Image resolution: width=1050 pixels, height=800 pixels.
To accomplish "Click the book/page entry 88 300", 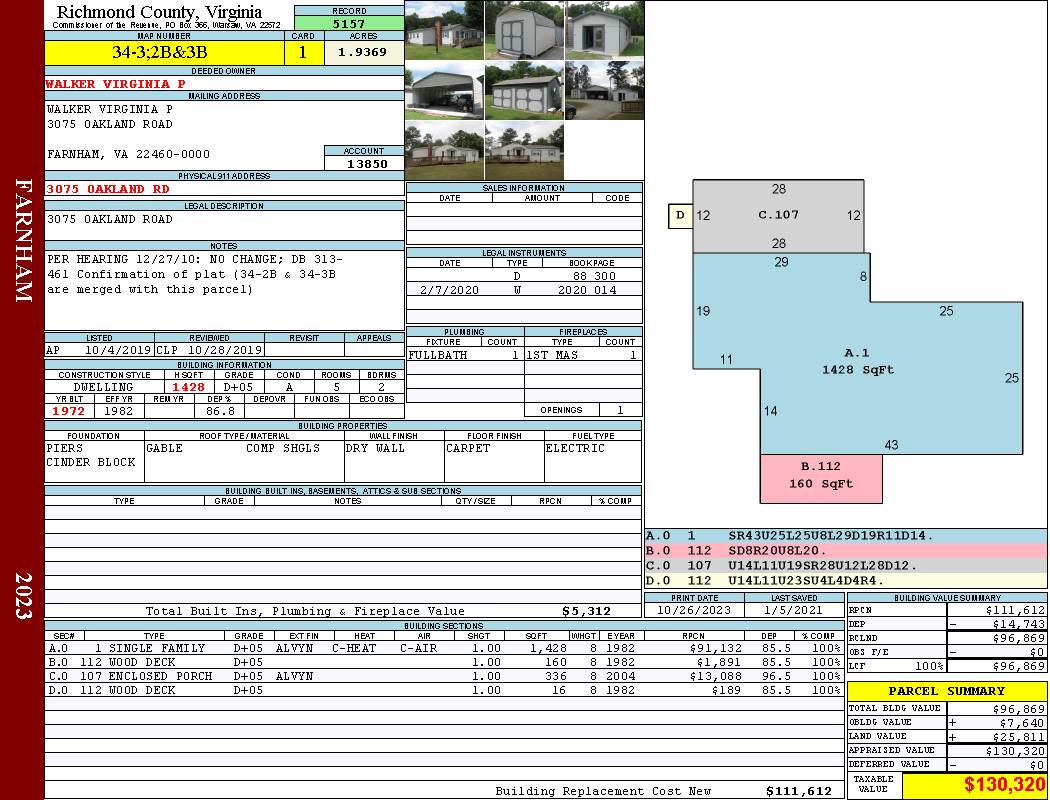I will 593,276.
